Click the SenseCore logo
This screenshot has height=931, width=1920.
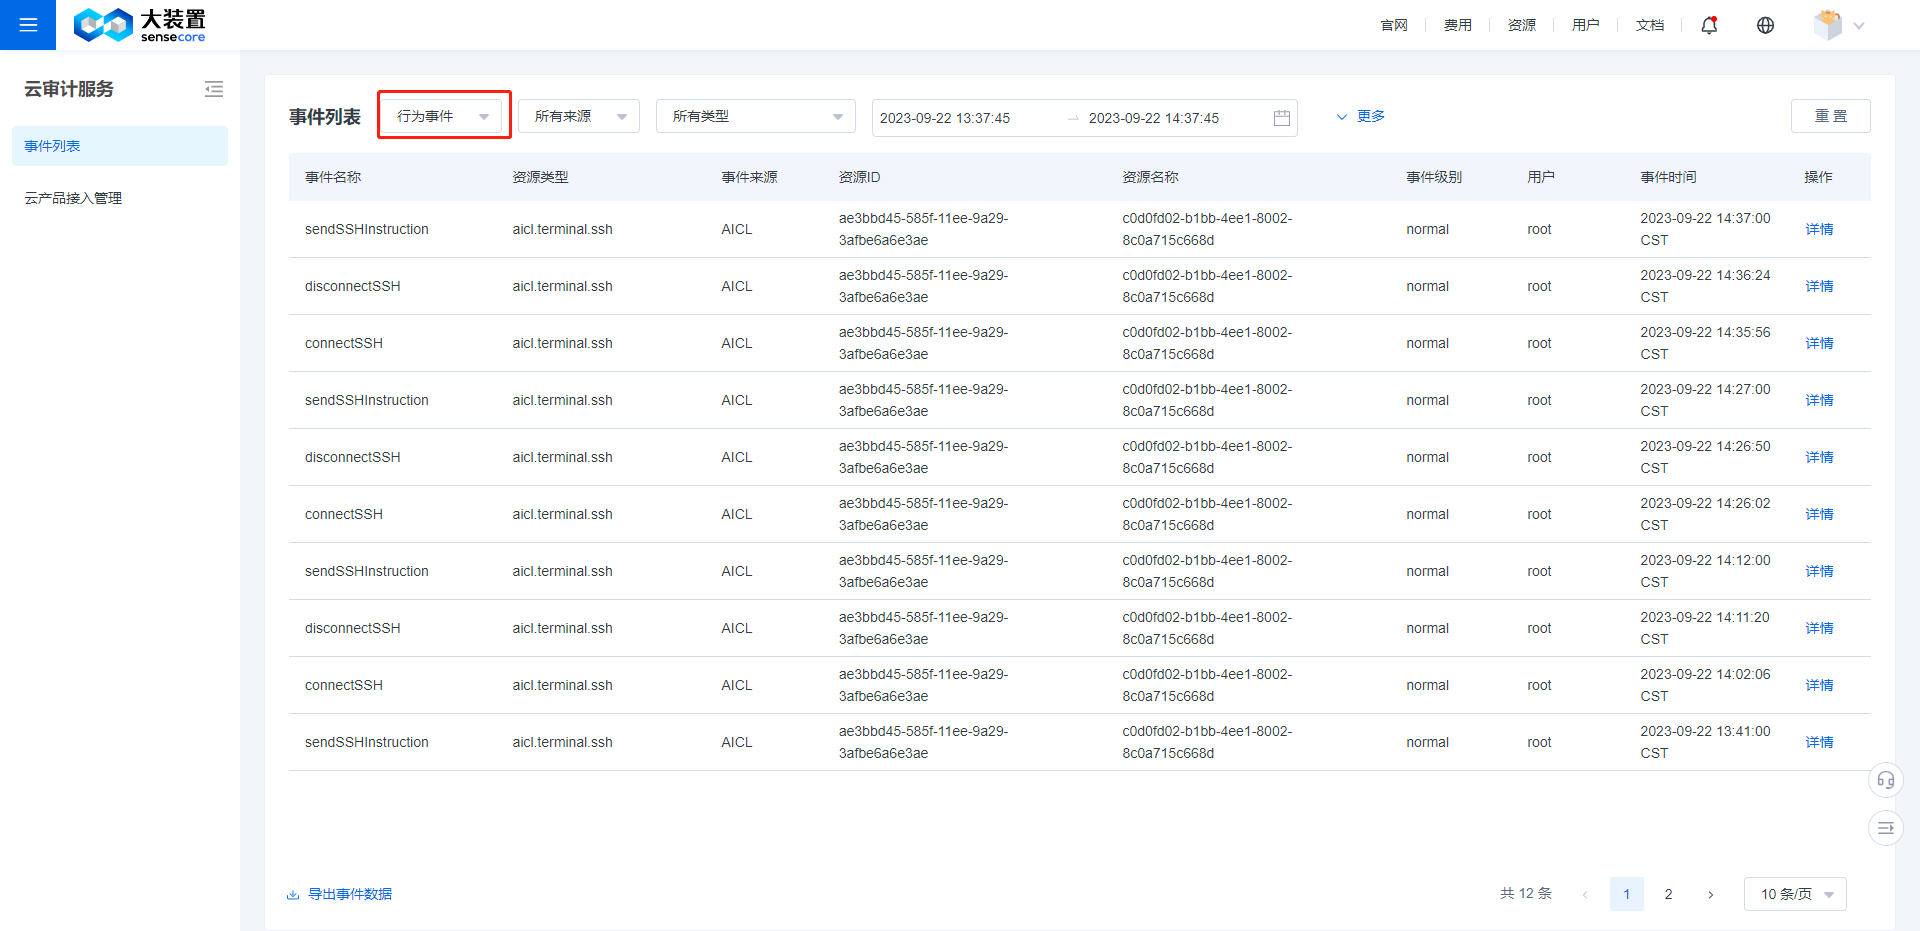[x=139, y=25]
